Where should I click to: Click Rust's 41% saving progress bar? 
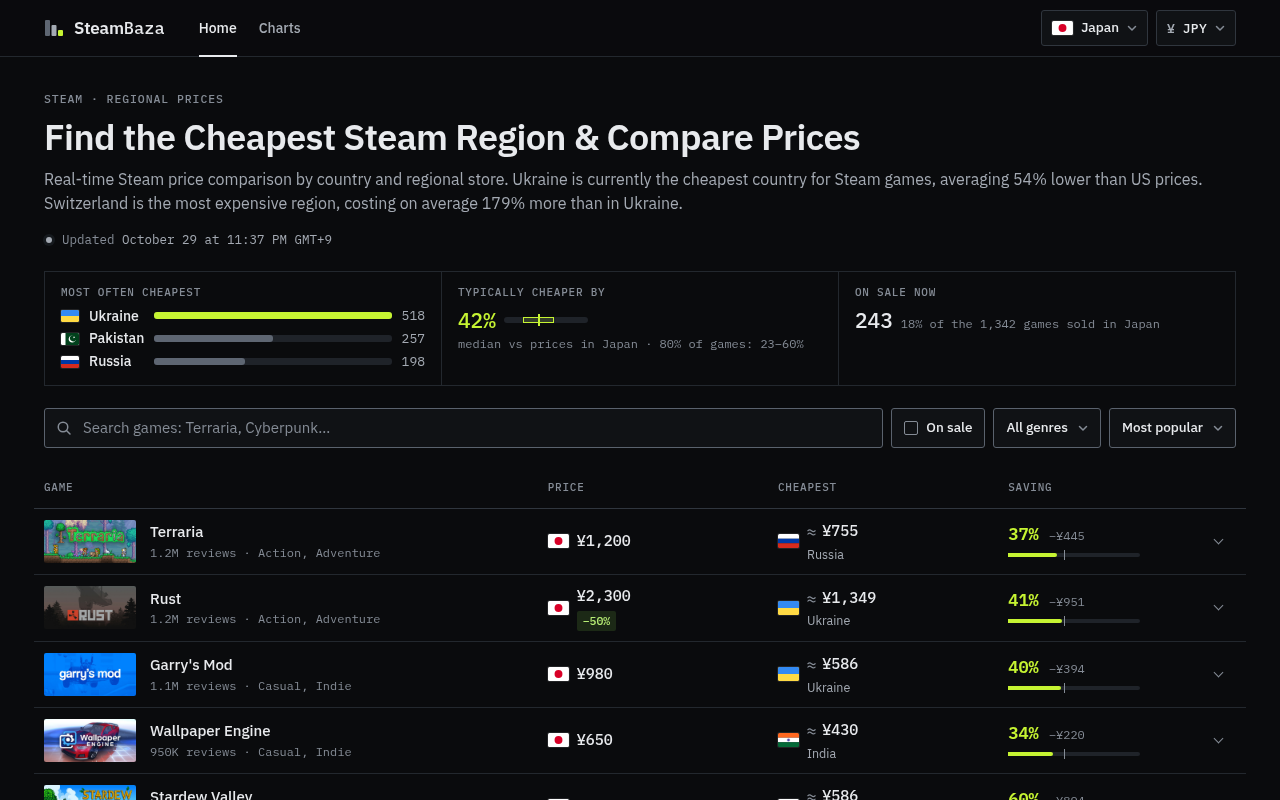click(x=1074, y=621)
